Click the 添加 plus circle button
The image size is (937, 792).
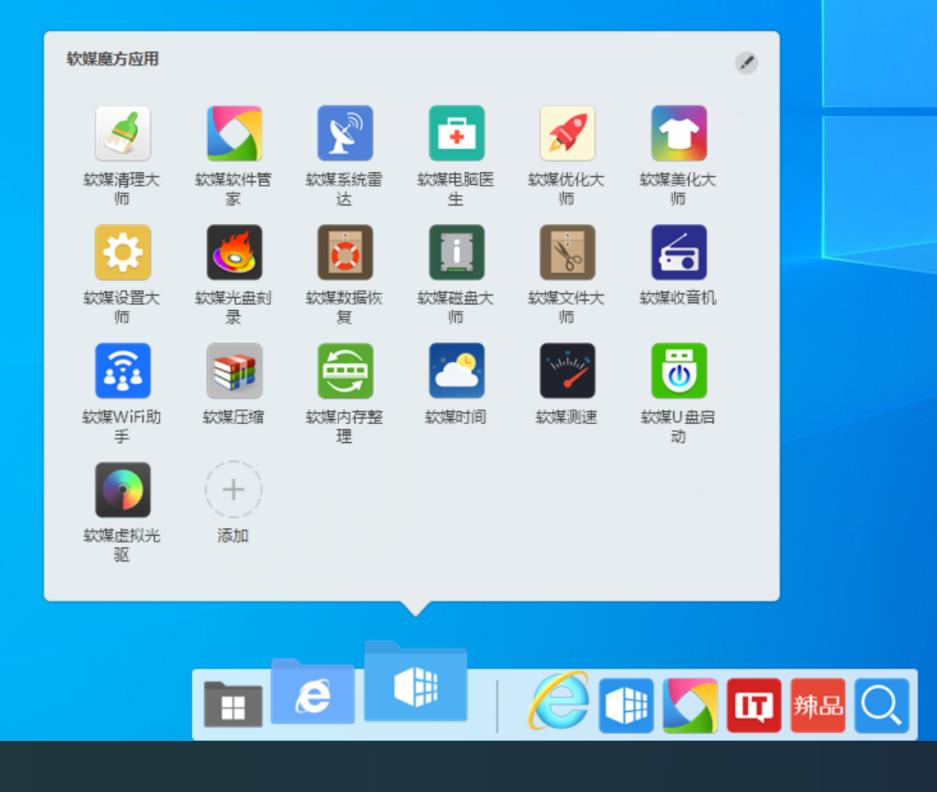(233, 490)
